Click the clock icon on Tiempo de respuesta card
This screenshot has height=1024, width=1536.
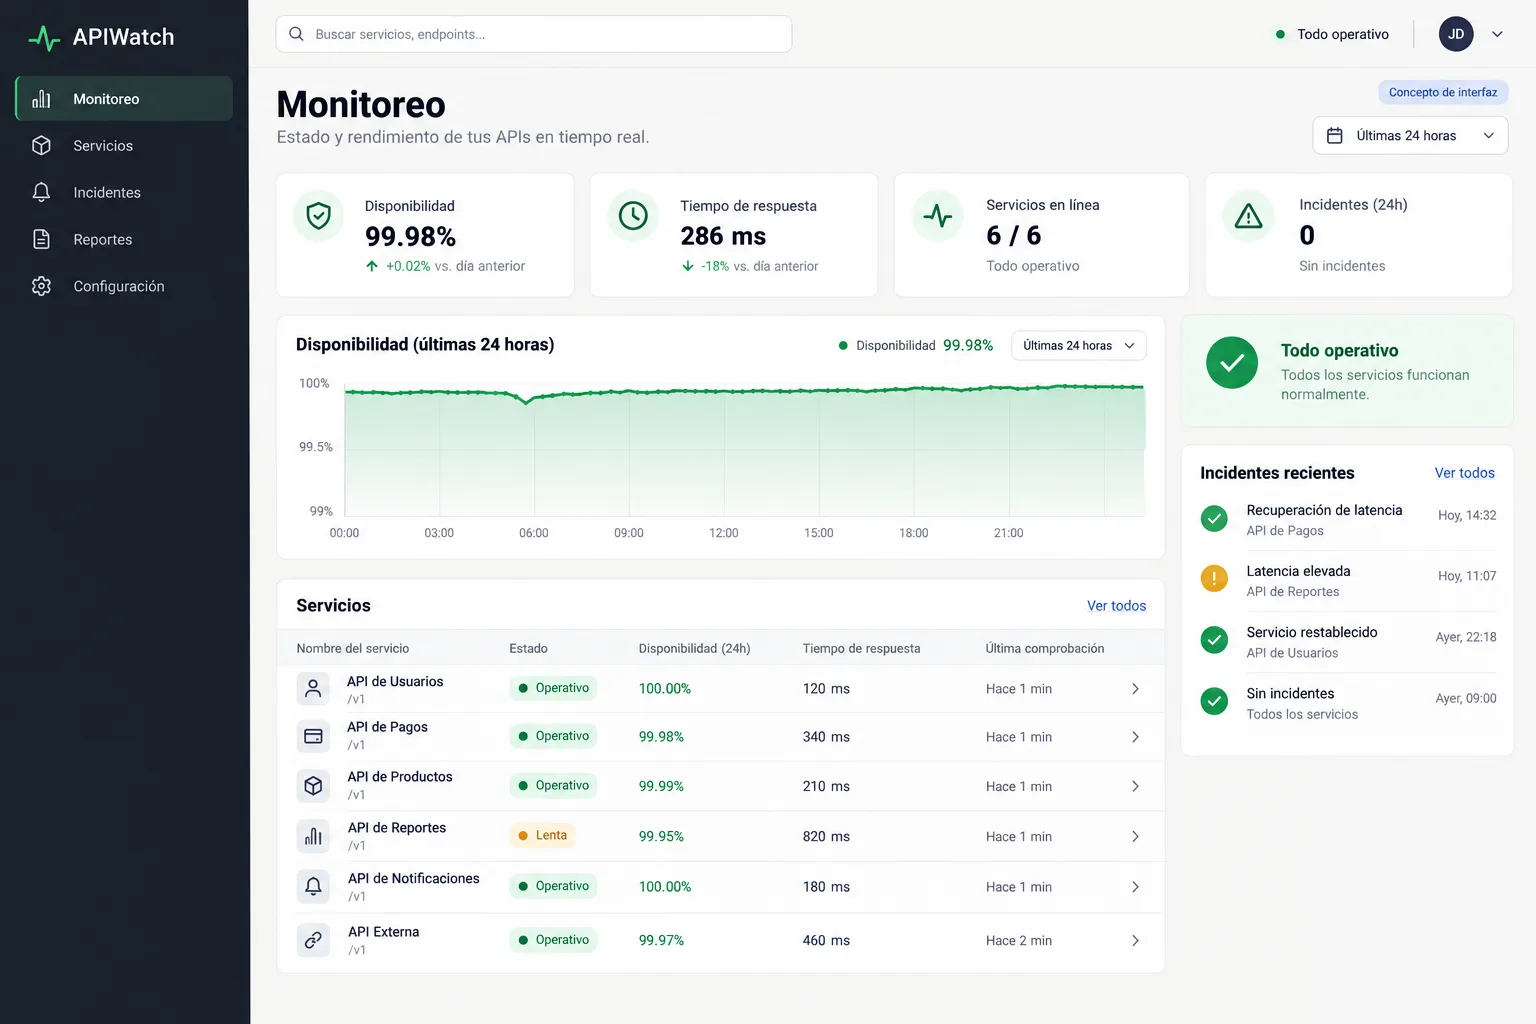tap(633, 215)
